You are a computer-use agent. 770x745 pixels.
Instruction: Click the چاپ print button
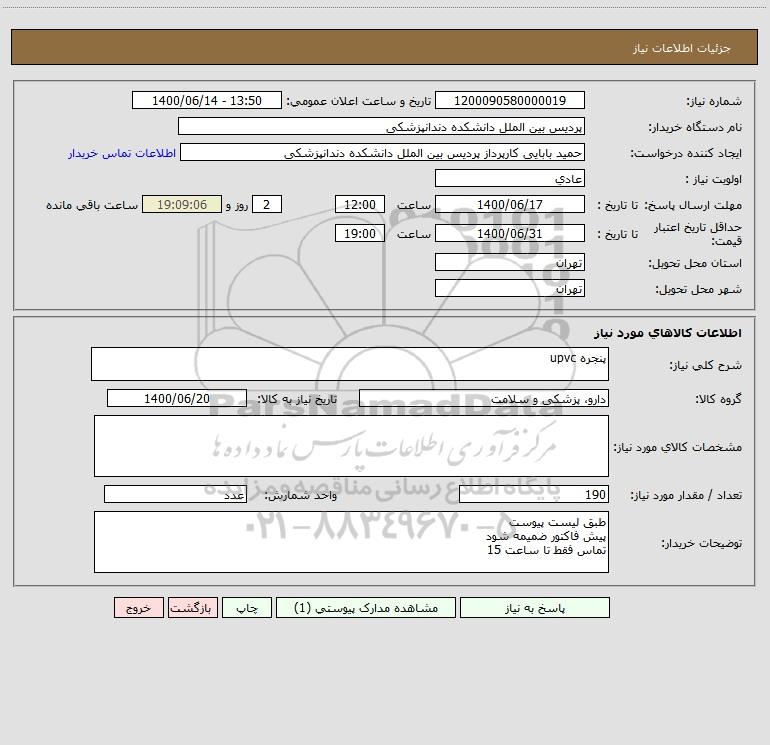tap(247, 608)
